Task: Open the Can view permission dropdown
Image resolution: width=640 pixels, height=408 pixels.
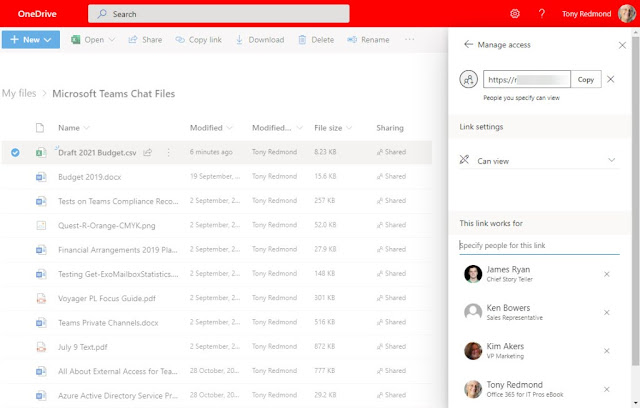Action: [x=539, y=160]
